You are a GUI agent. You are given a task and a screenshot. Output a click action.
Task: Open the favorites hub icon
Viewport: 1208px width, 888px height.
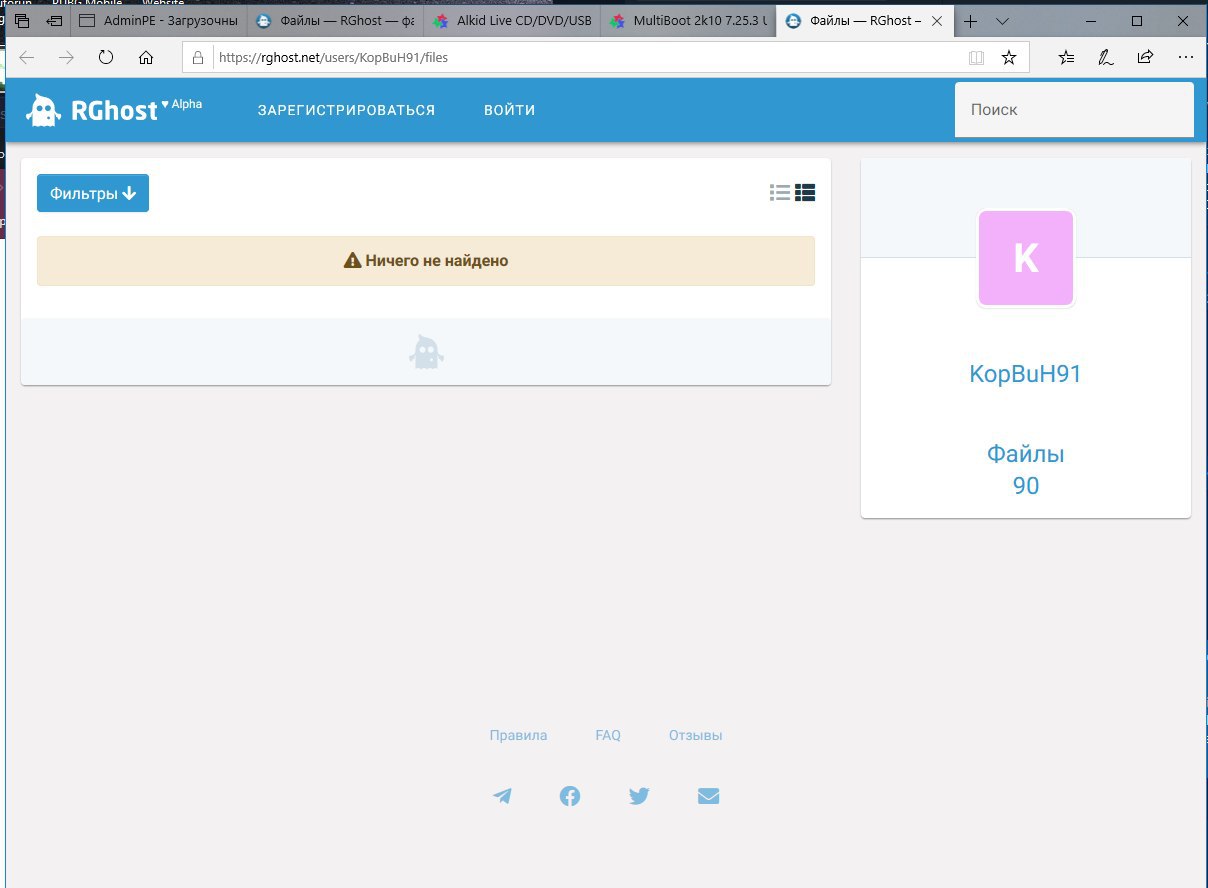[x=1067, y=58]
